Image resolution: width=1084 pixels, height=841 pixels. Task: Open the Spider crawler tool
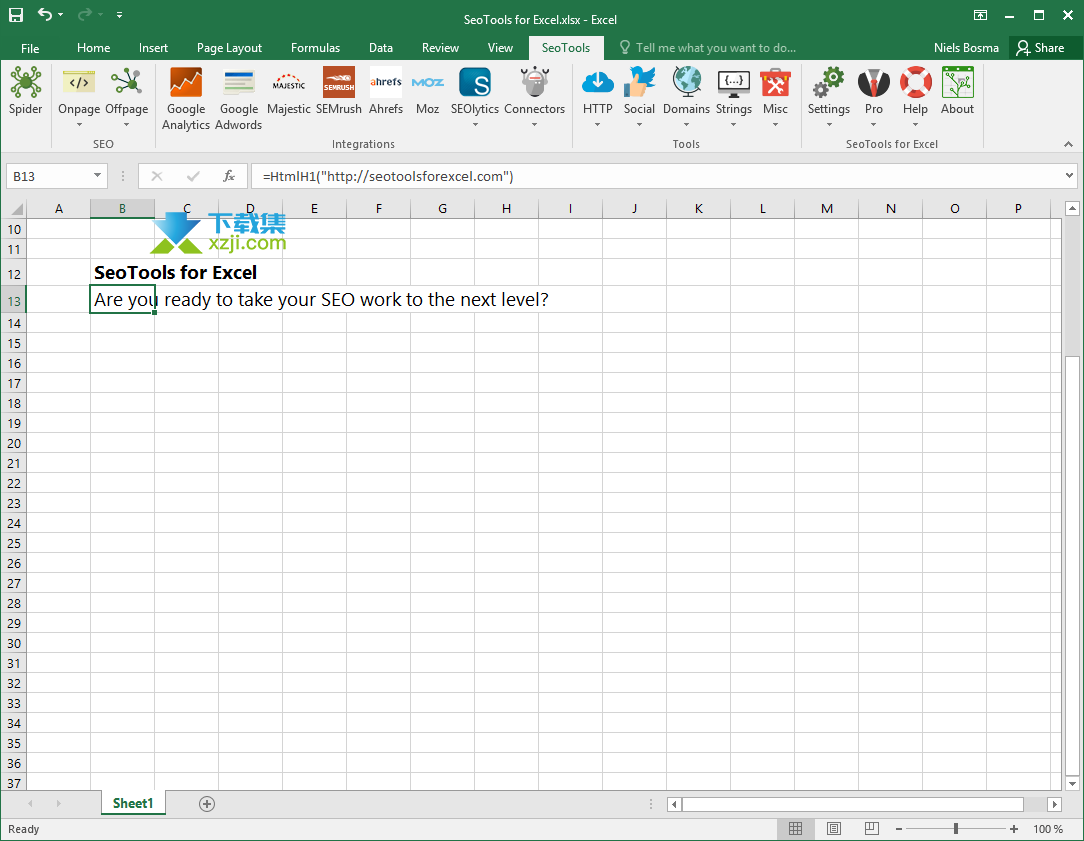26,91
